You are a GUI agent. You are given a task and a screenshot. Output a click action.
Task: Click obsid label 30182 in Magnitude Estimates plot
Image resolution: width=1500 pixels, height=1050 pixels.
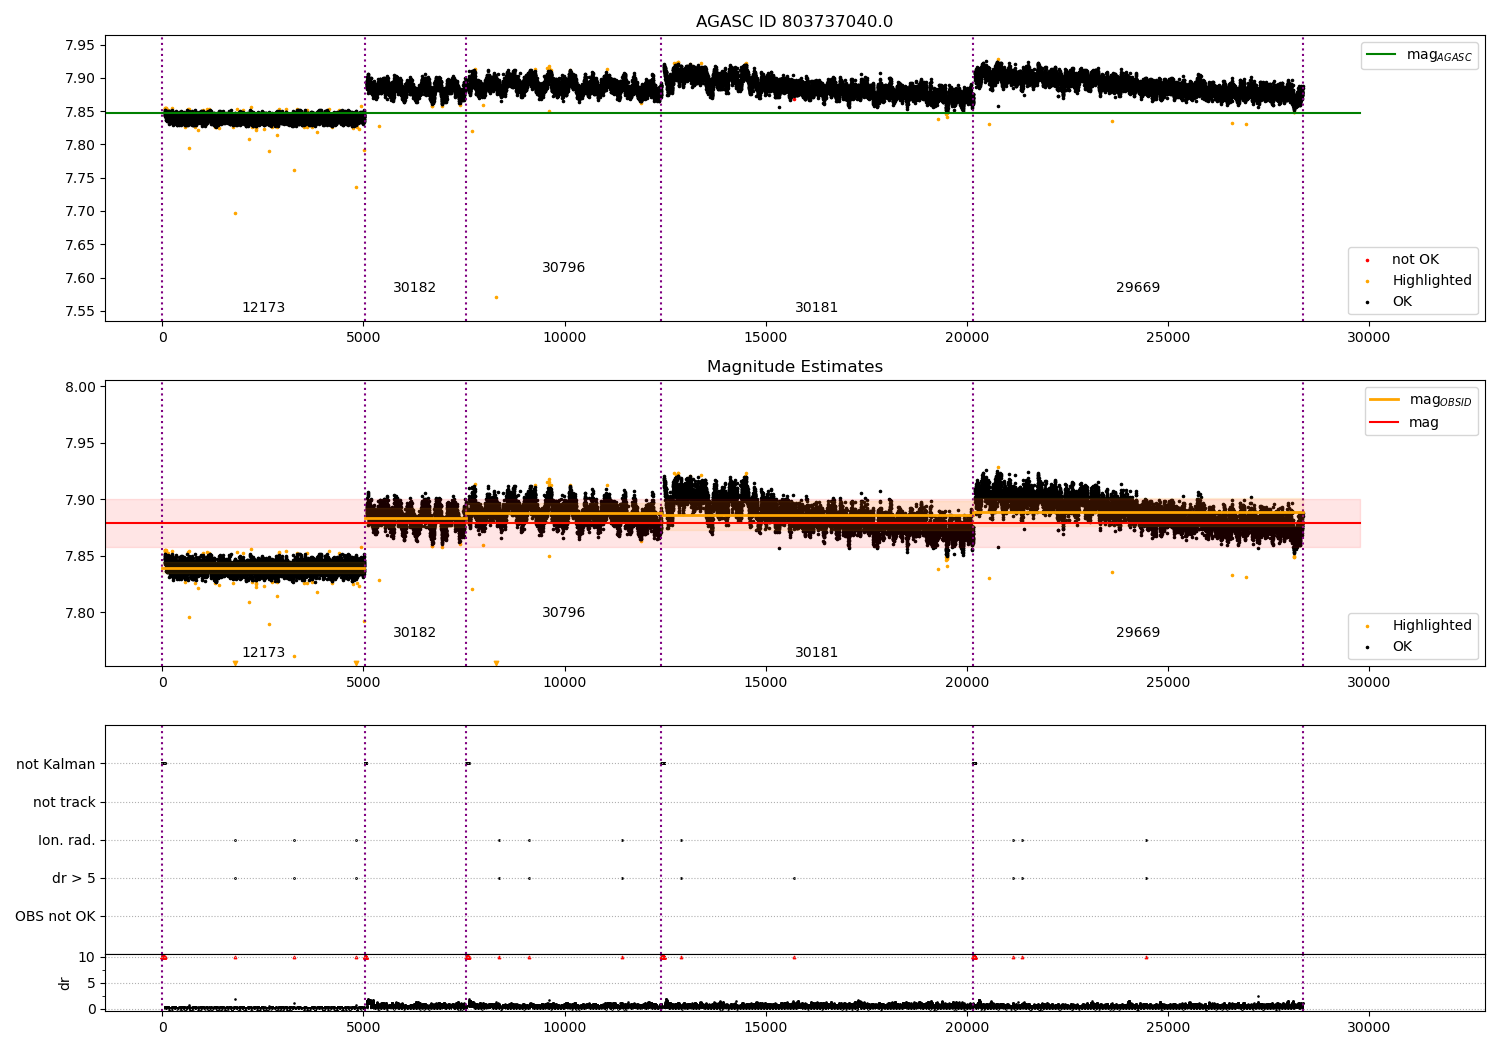(414, 633)
